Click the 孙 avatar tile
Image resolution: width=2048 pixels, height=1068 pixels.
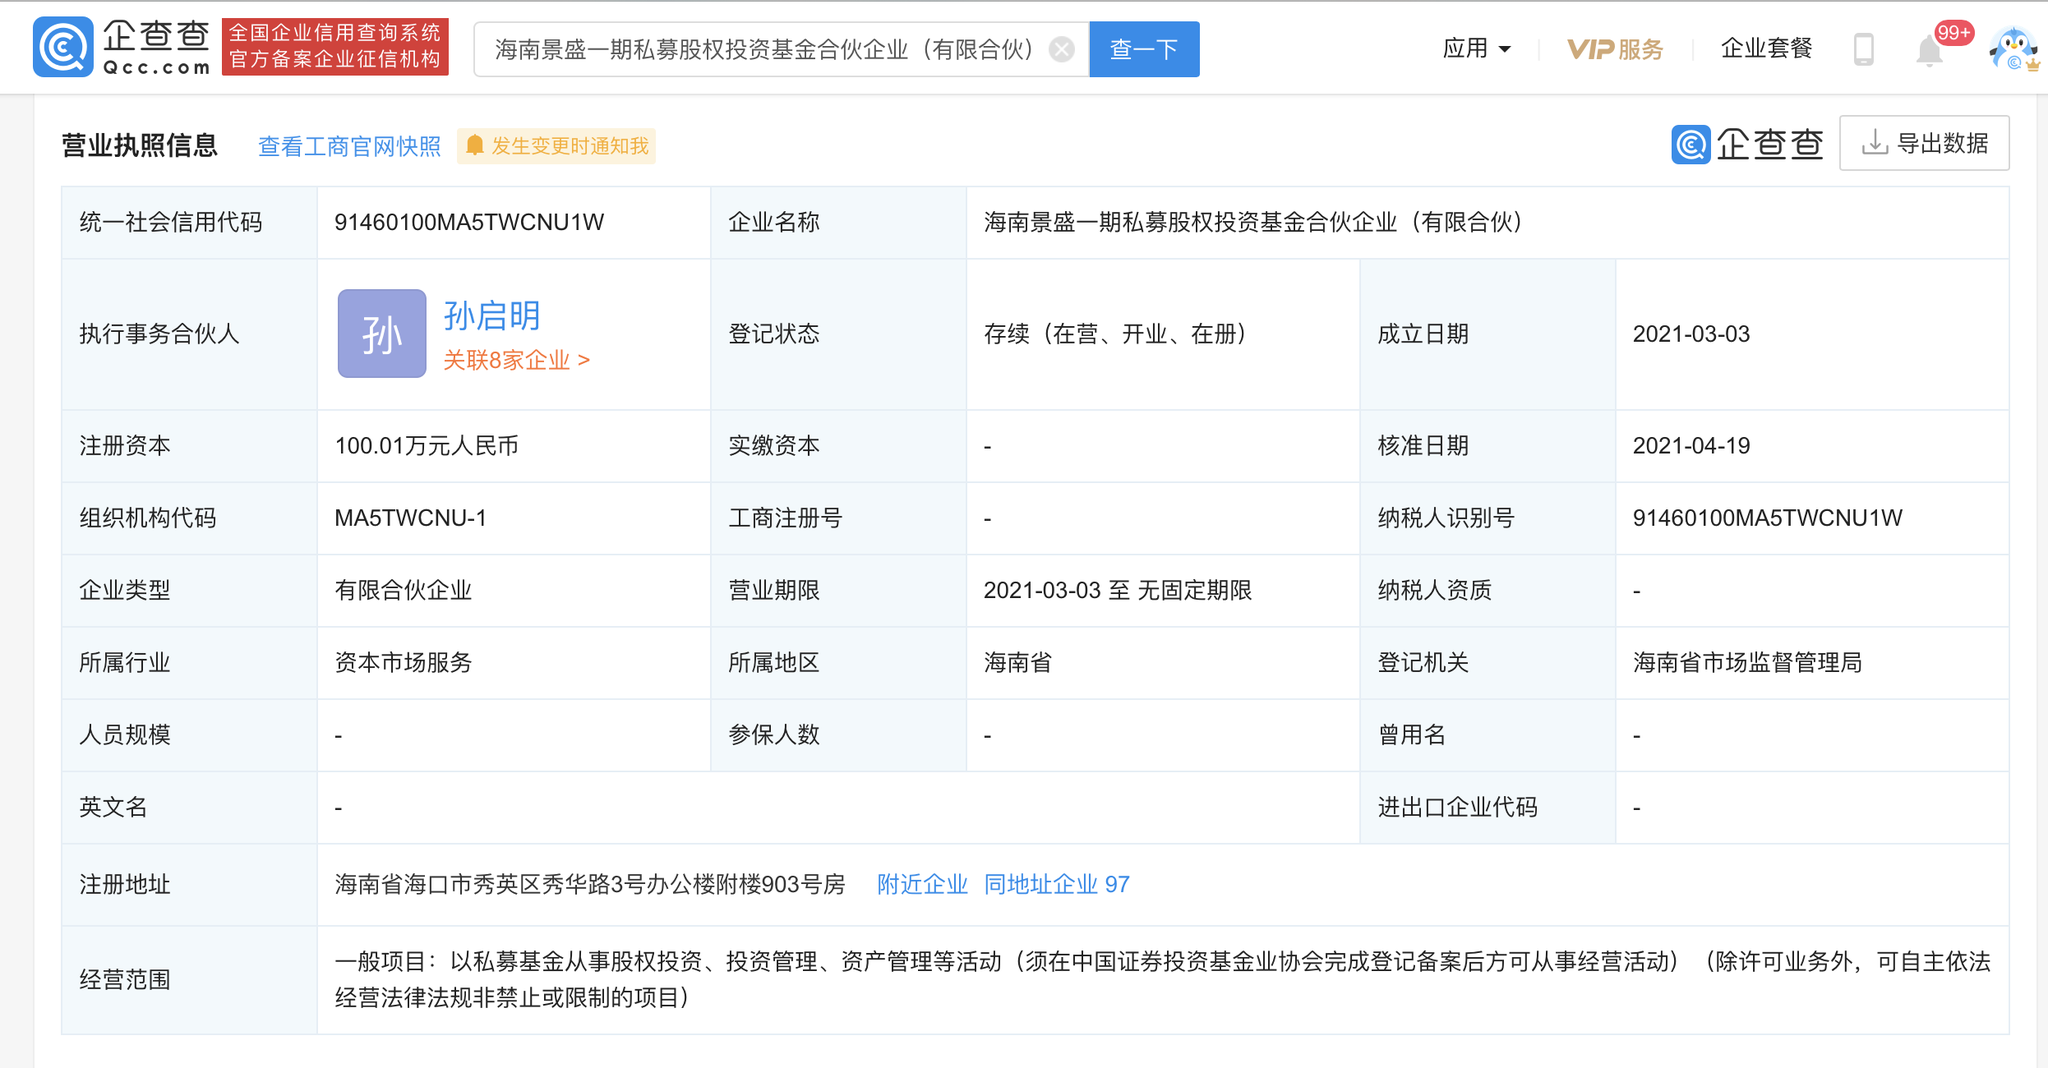pos(381,333)
